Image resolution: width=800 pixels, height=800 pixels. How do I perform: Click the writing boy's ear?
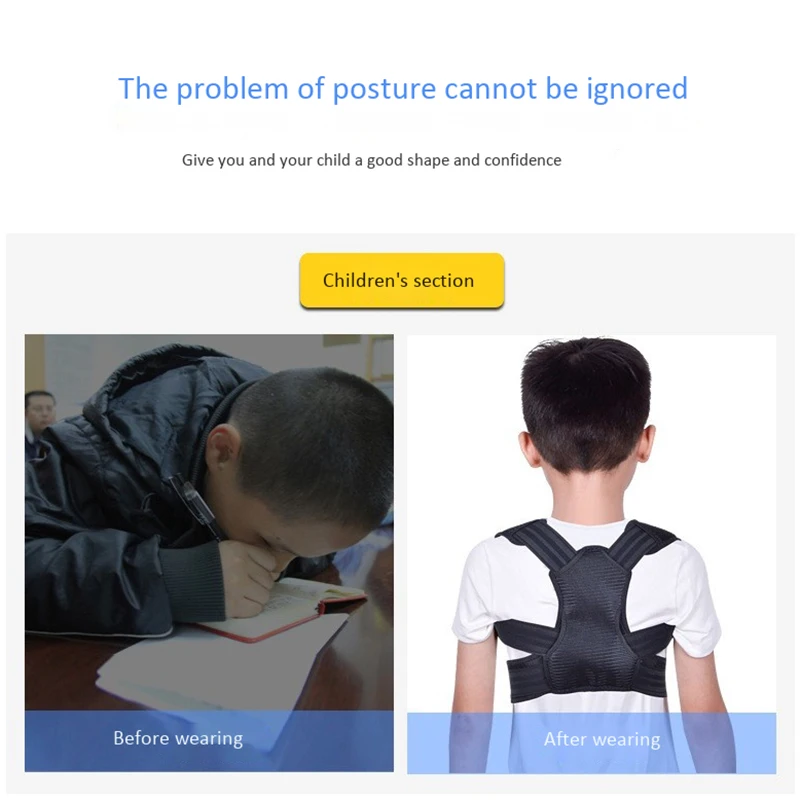223,447
